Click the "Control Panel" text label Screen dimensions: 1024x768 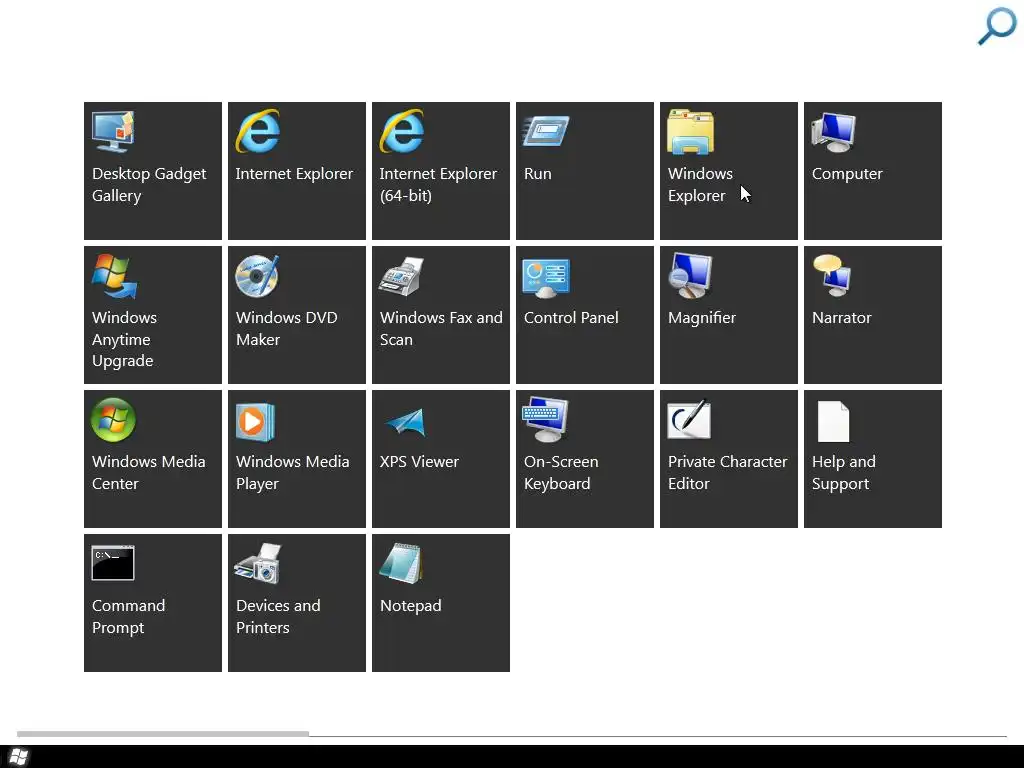pos(571,318)
